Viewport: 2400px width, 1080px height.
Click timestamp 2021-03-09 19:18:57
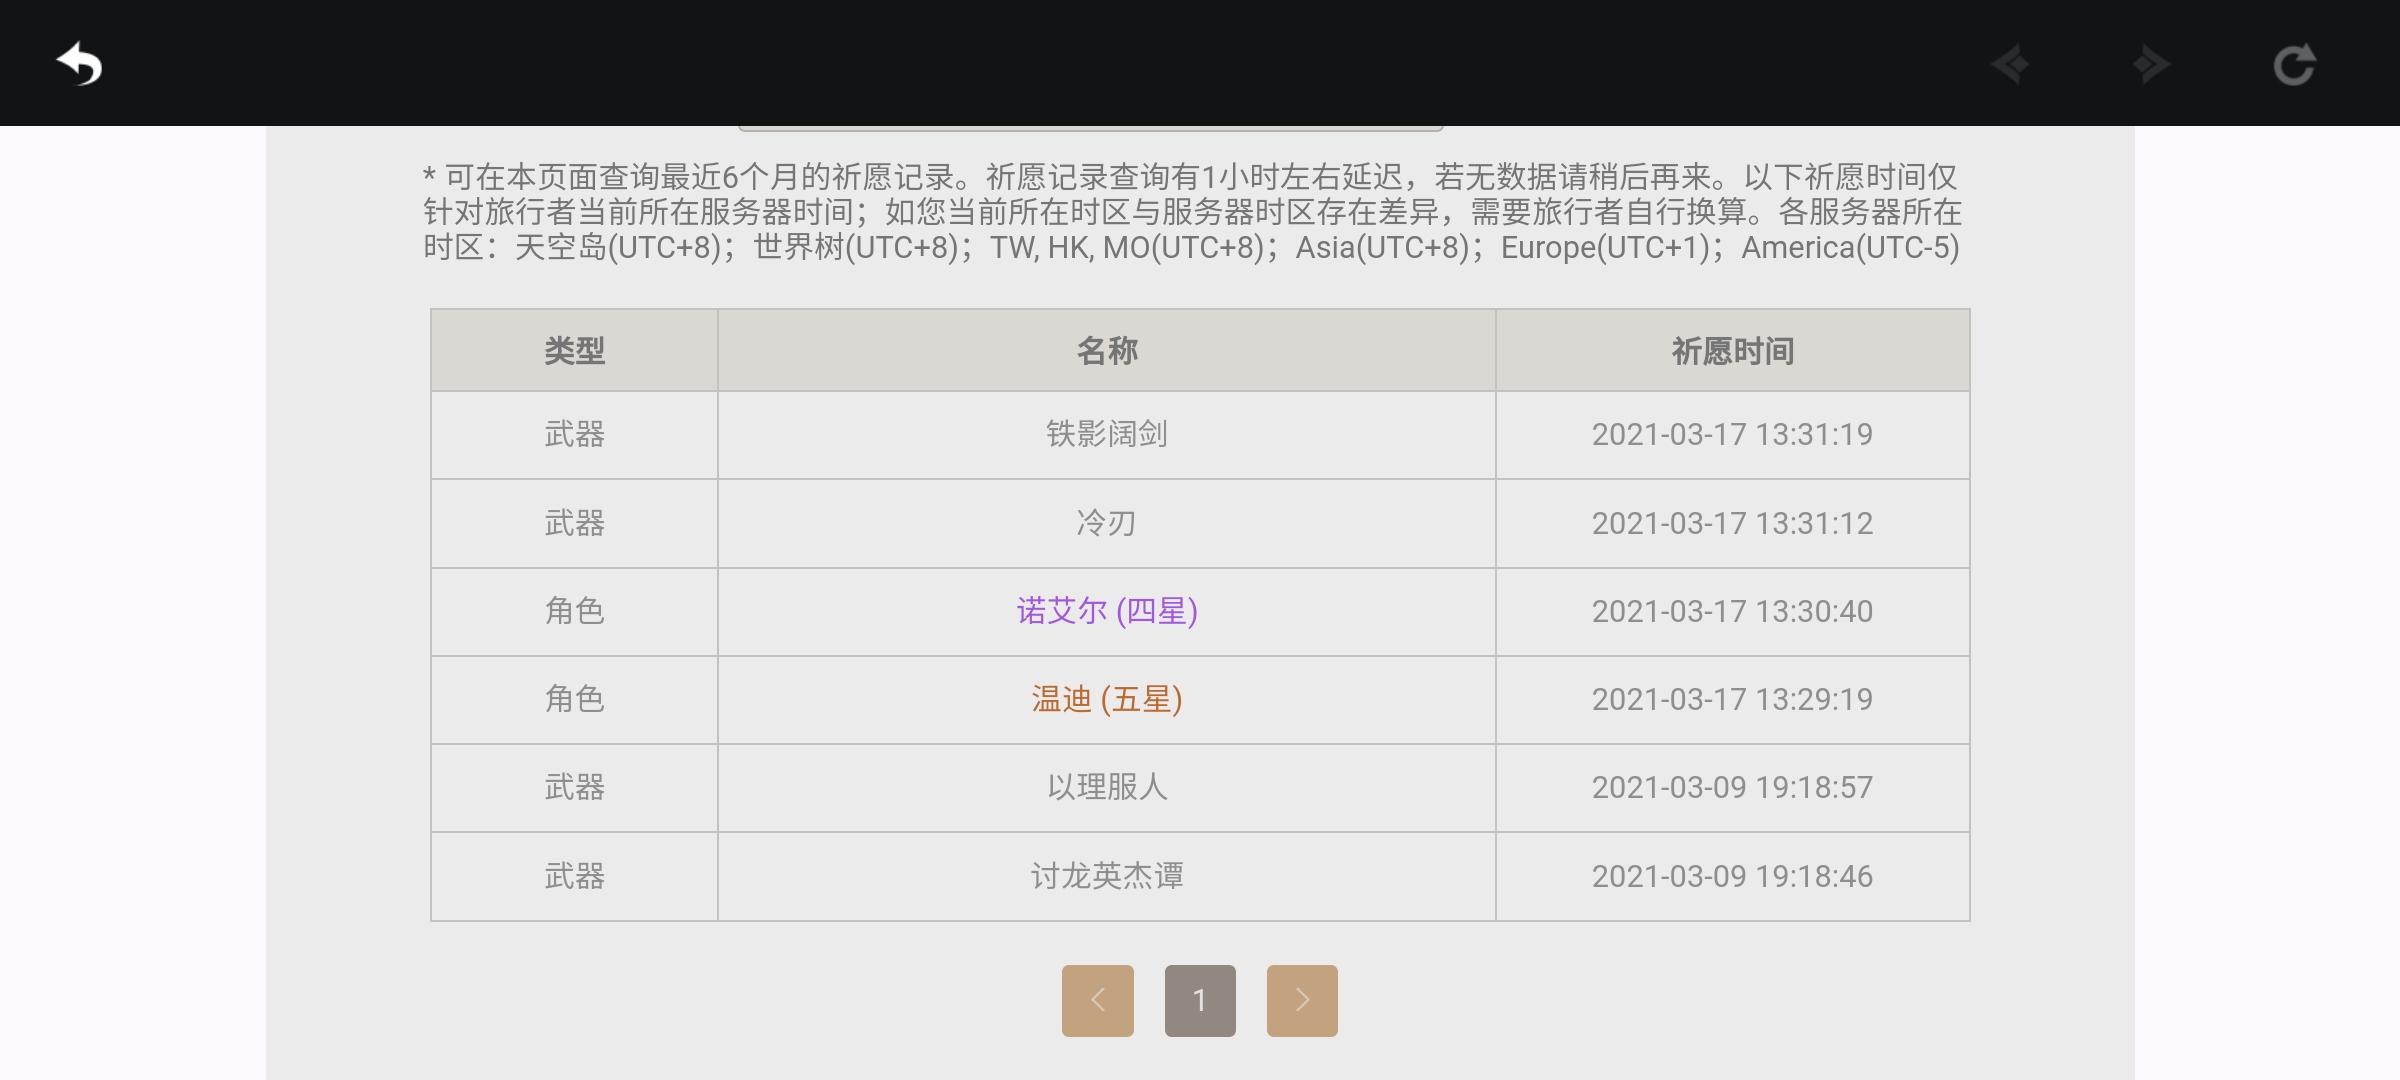pos(1732,787)
